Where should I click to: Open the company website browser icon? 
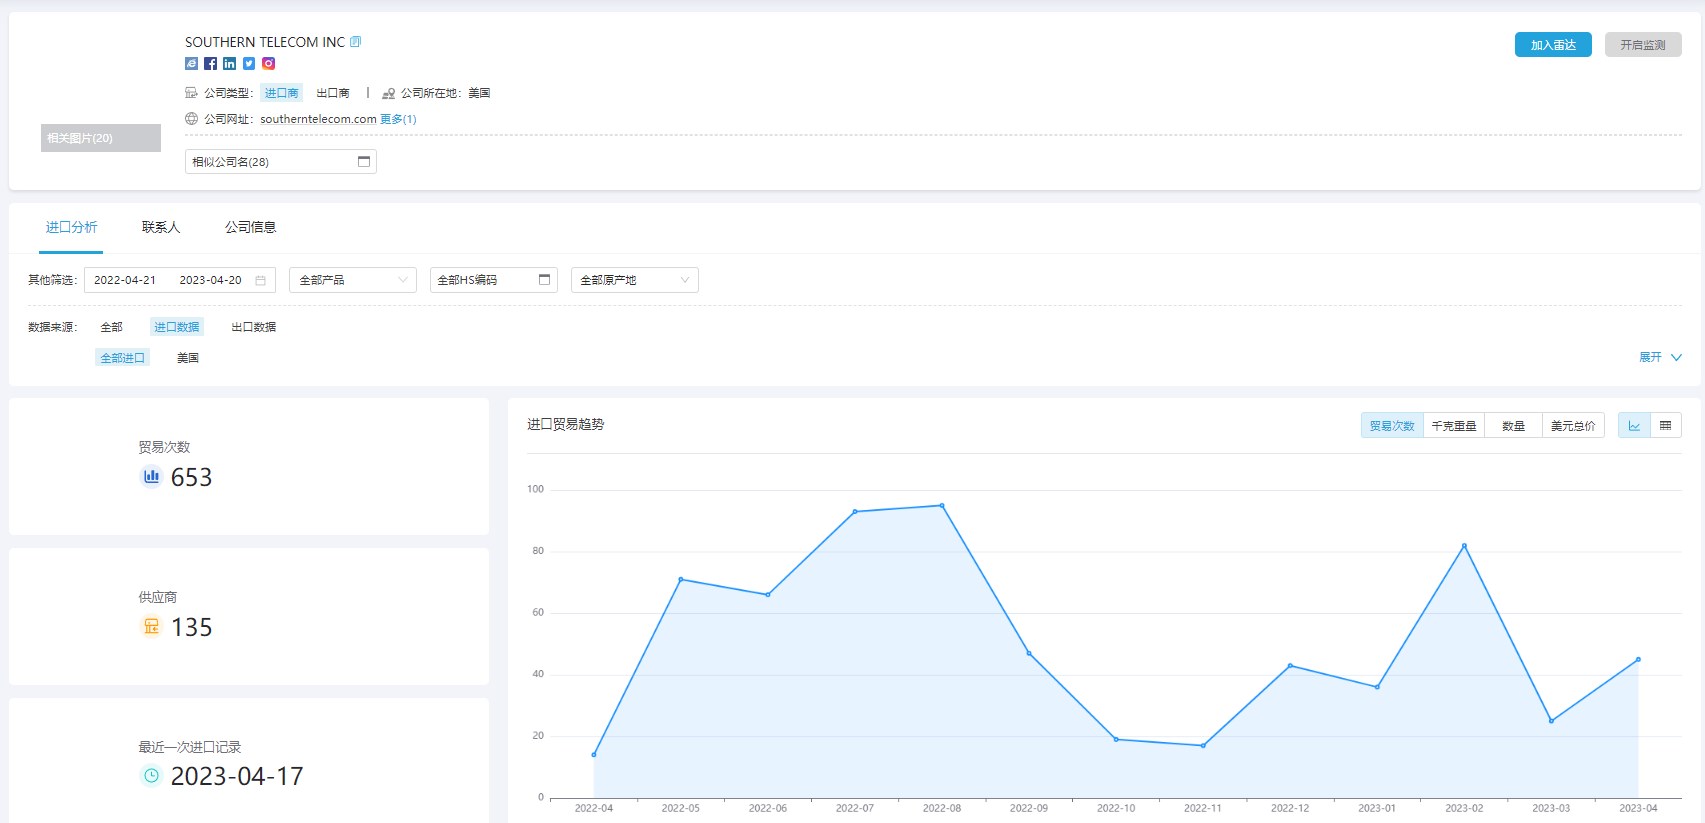tap(191, 63)
